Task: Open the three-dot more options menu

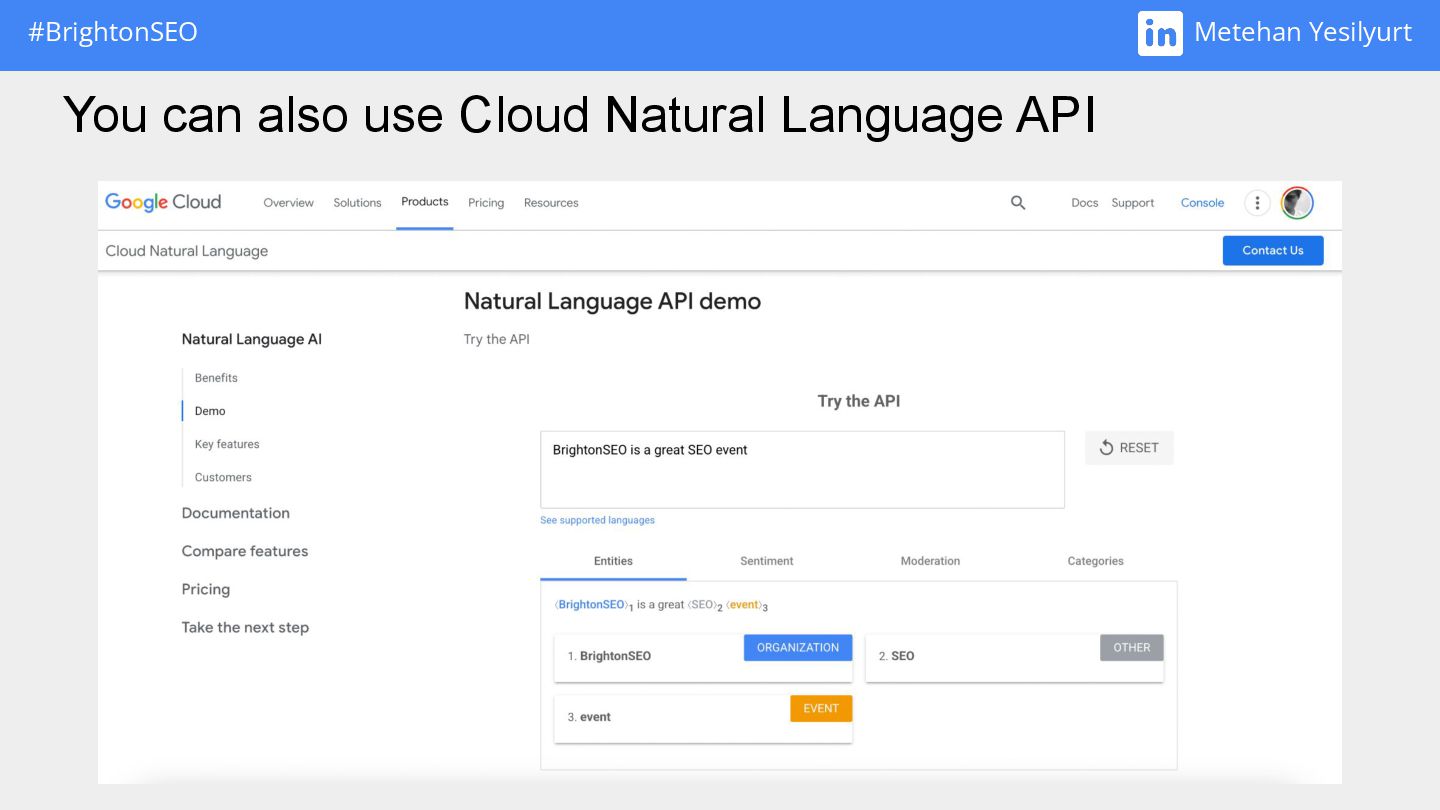Action: pos(1257,203)
